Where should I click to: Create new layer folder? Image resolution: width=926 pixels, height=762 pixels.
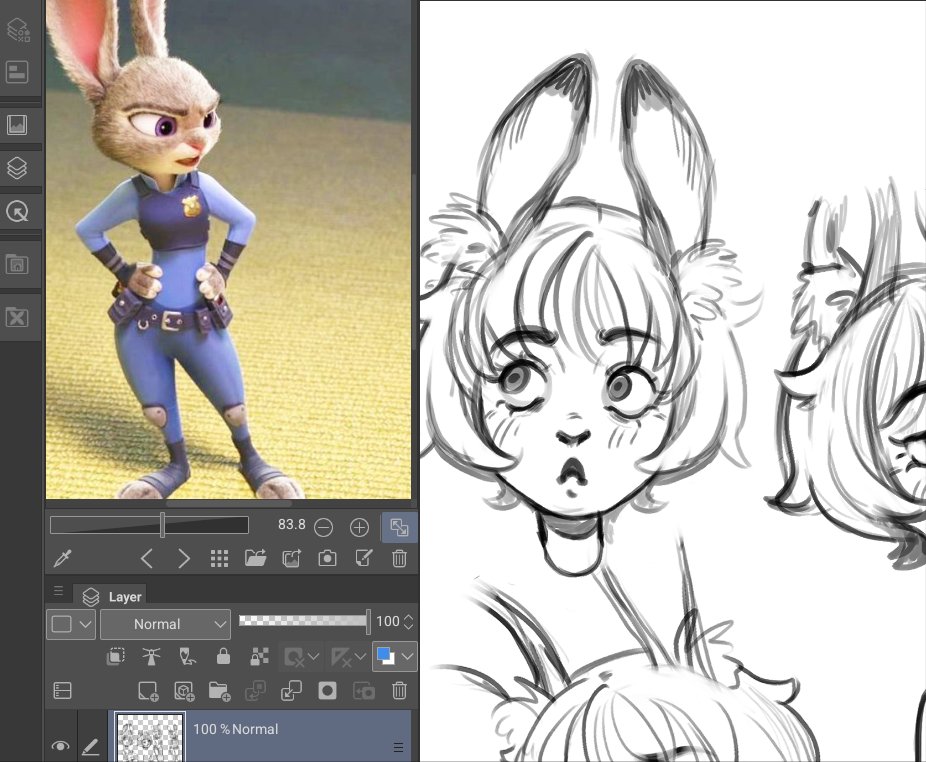coord(219,691)
